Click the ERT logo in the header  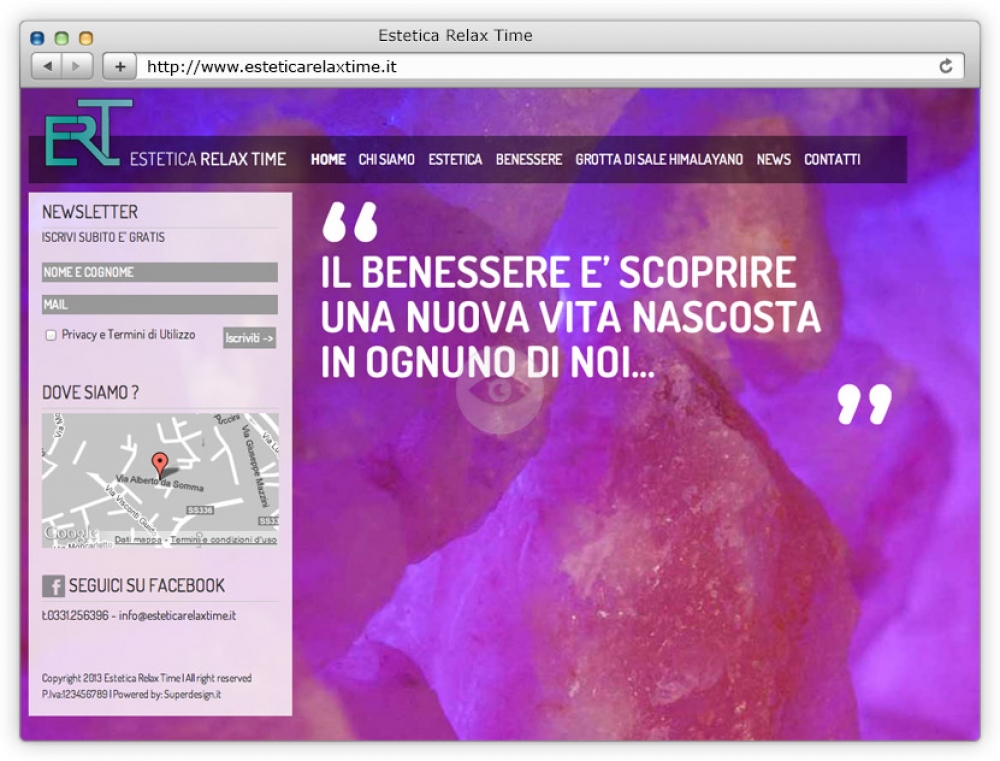point(87,133)
